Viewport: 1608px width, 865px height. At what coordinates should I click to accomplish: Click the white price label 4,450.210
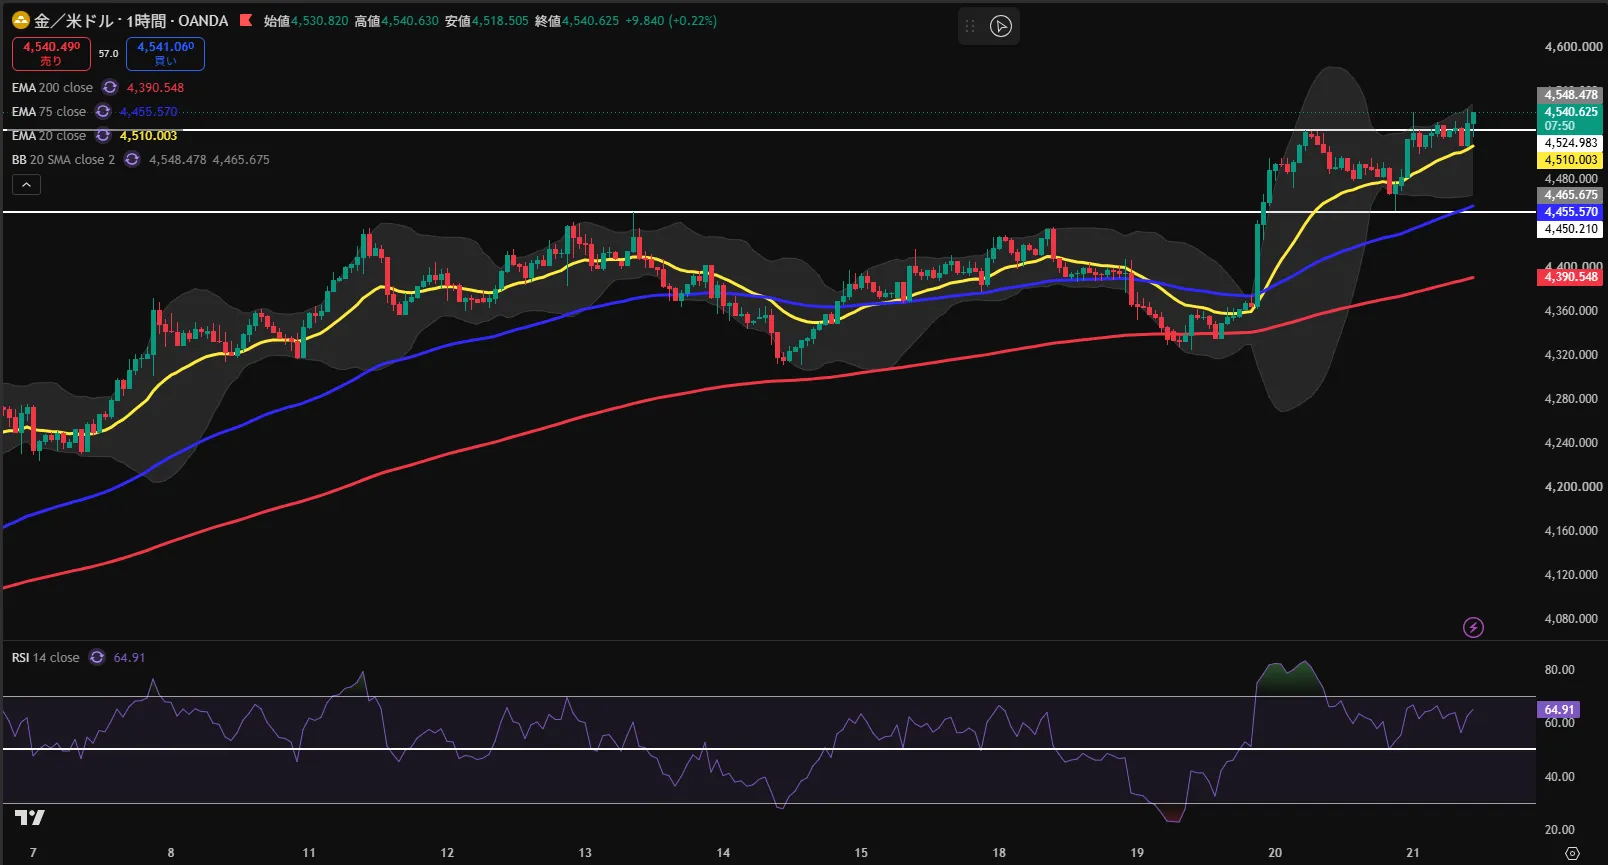click(x=1570, y=229)
